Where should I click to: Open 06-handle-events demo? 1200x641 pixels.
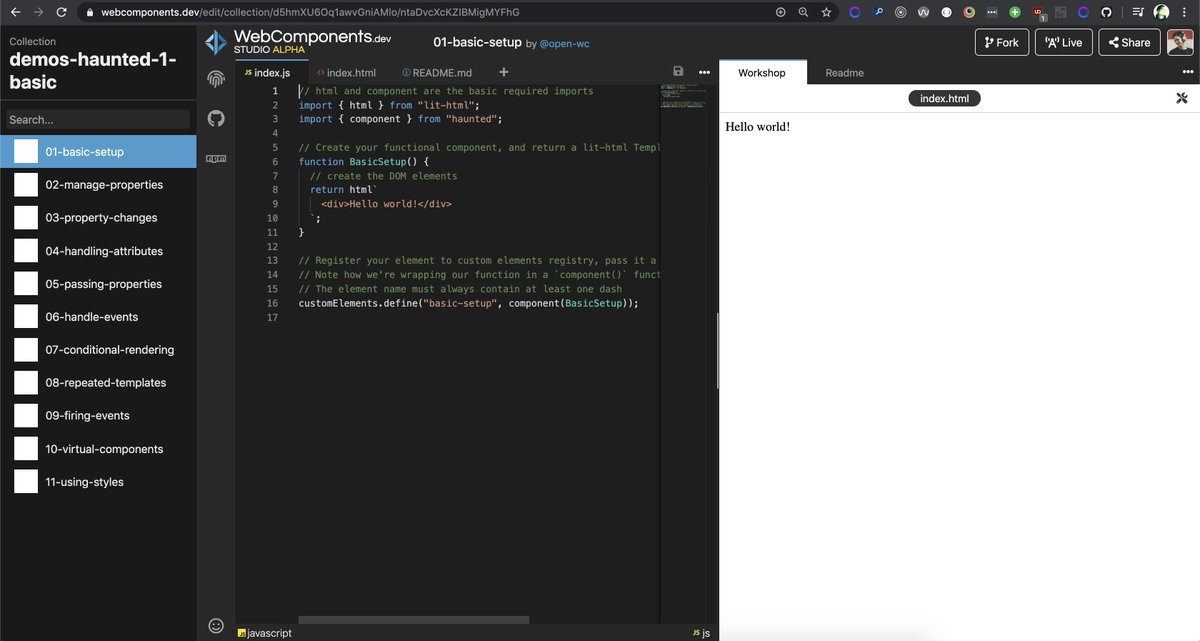pyautogui.click(x=98, y=316)
